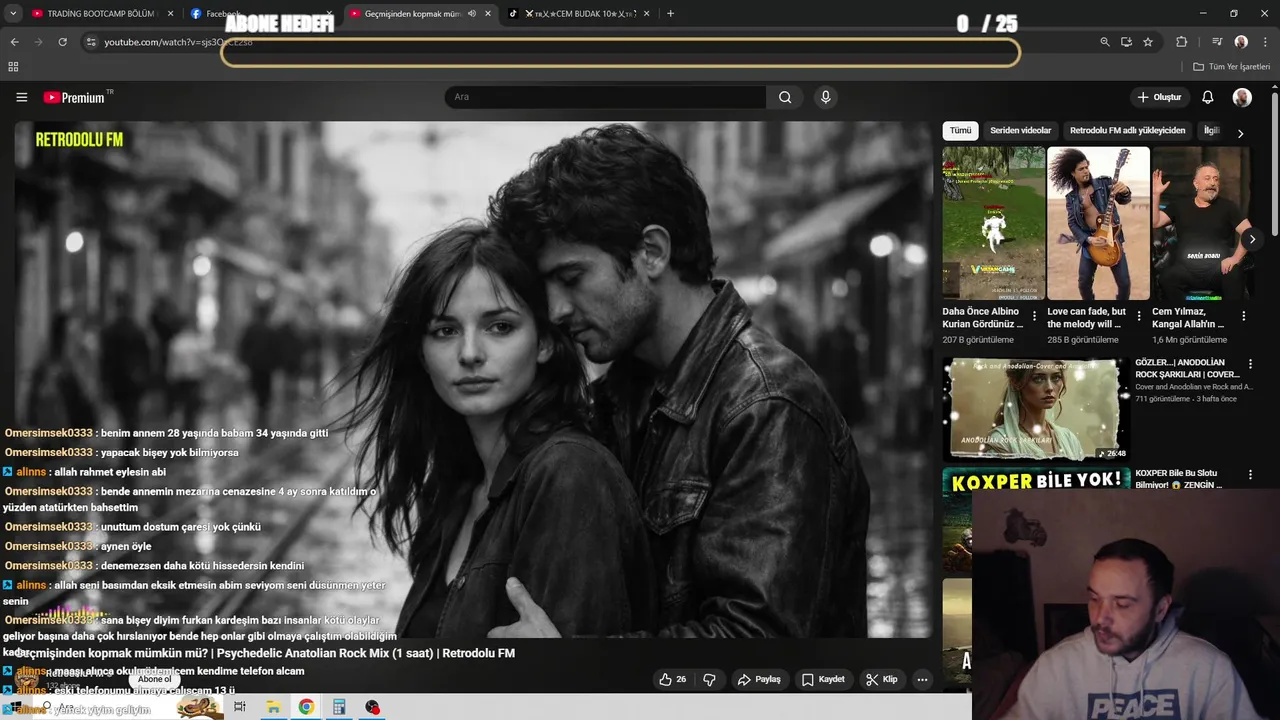Open Cem Yılmaz Kangal short thumbnail
Screen dimensions: 1280x720
click(1201, 223)
